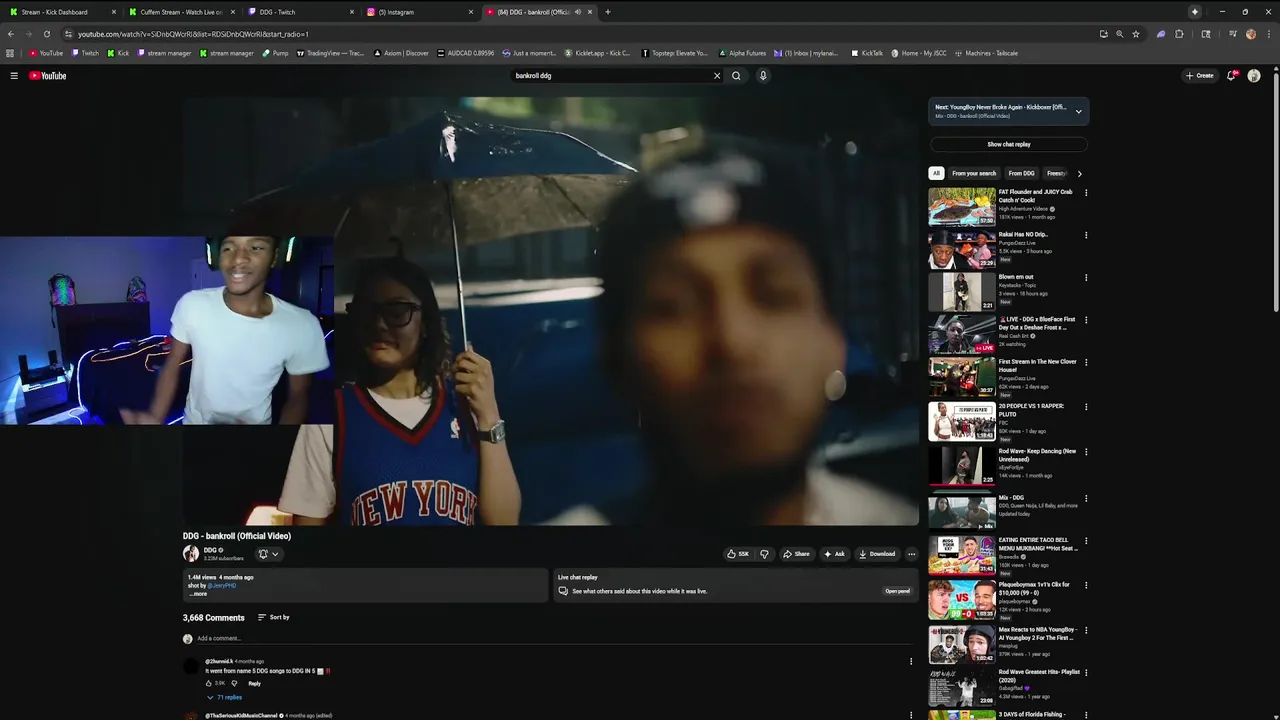Open notification bell dropdown for DDG channel
Viewport: 1280px width, 720px height.
tap(269, 554)
